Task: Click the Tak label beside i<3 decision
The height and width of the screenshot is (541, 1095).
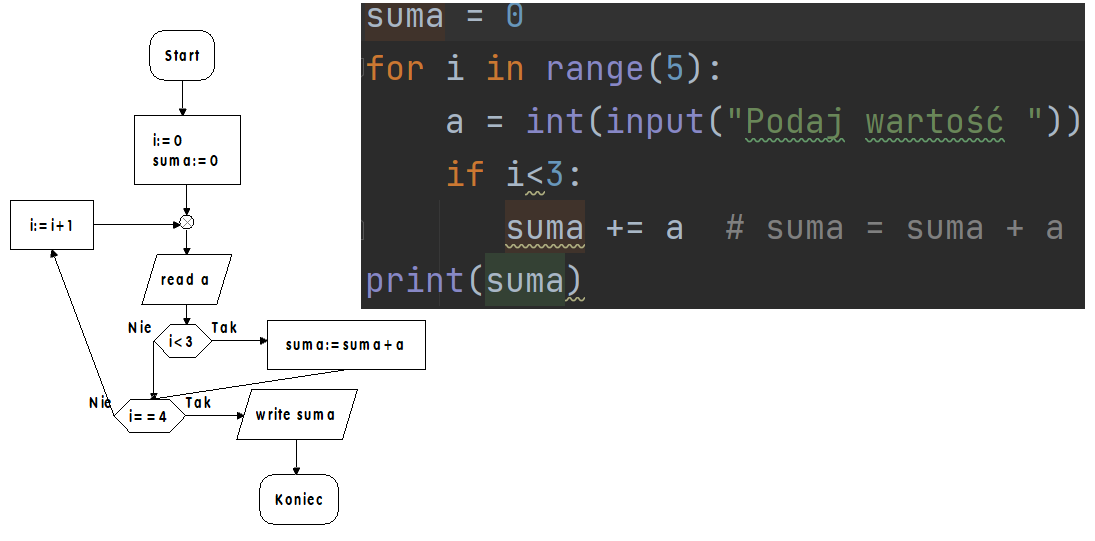Action: pyautogui.click(x=225, y=327)
